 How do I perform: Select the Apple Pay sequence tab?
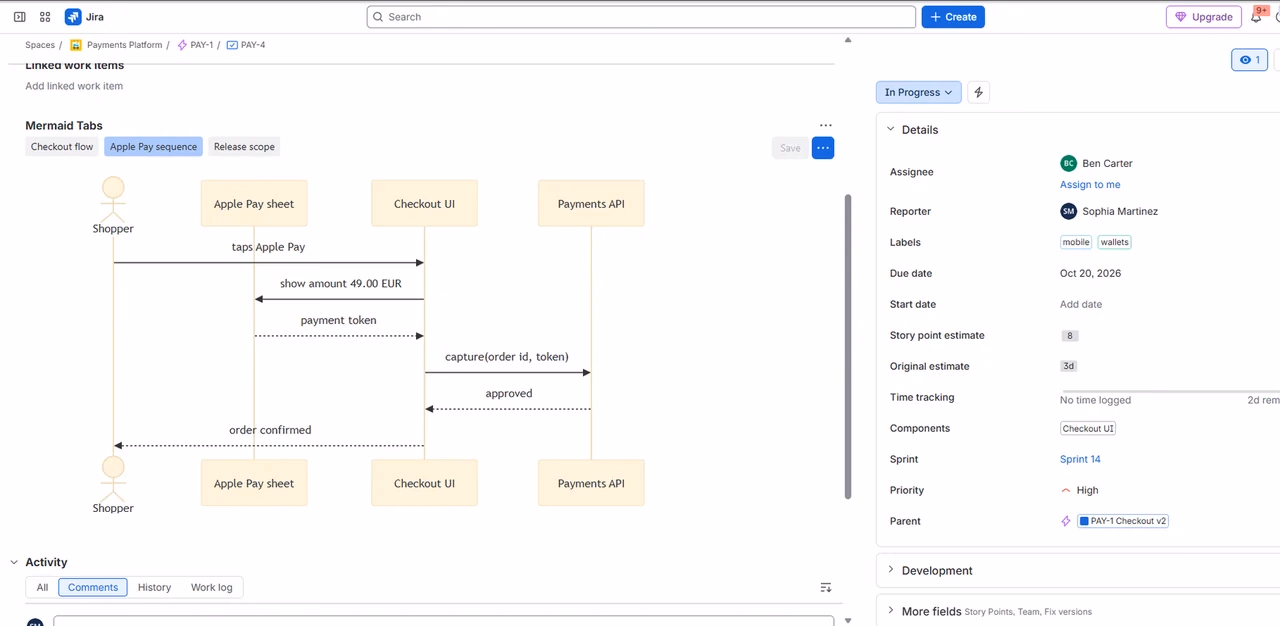coord(153,147)
